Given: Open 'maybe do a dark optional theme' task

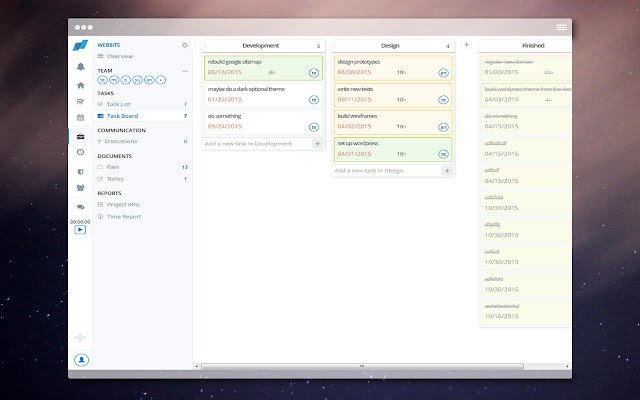Looking at the screenshot, I should [x=263, y=95].
